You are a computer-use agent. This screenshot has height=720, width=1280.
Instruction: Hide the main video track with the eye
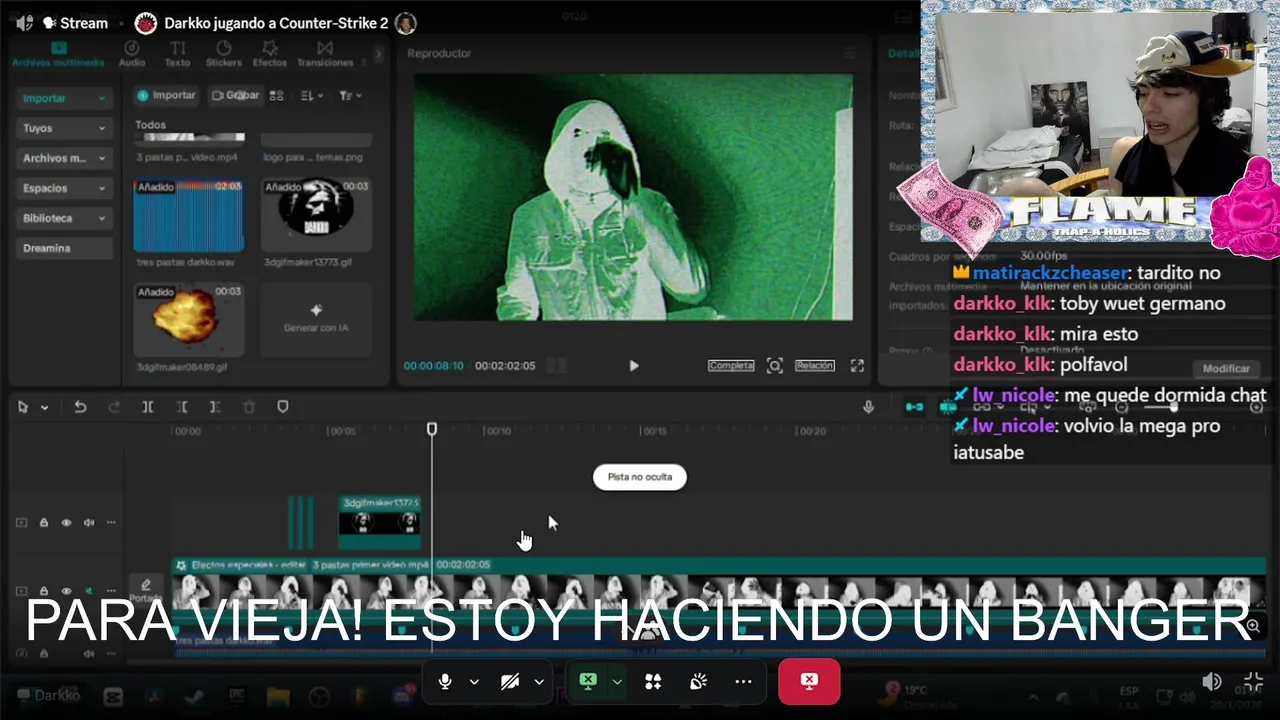(66, 591)
